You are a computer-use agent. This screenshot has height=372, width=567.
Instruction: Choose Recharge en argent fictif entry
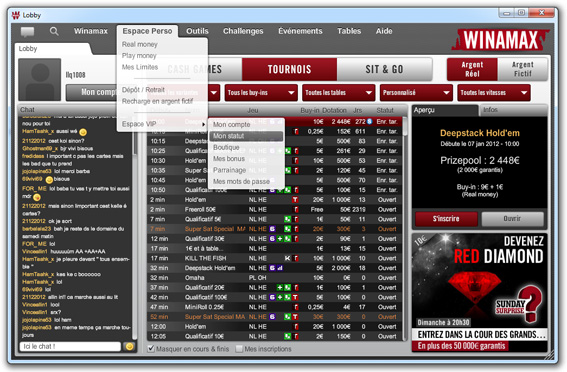[157, 101]
